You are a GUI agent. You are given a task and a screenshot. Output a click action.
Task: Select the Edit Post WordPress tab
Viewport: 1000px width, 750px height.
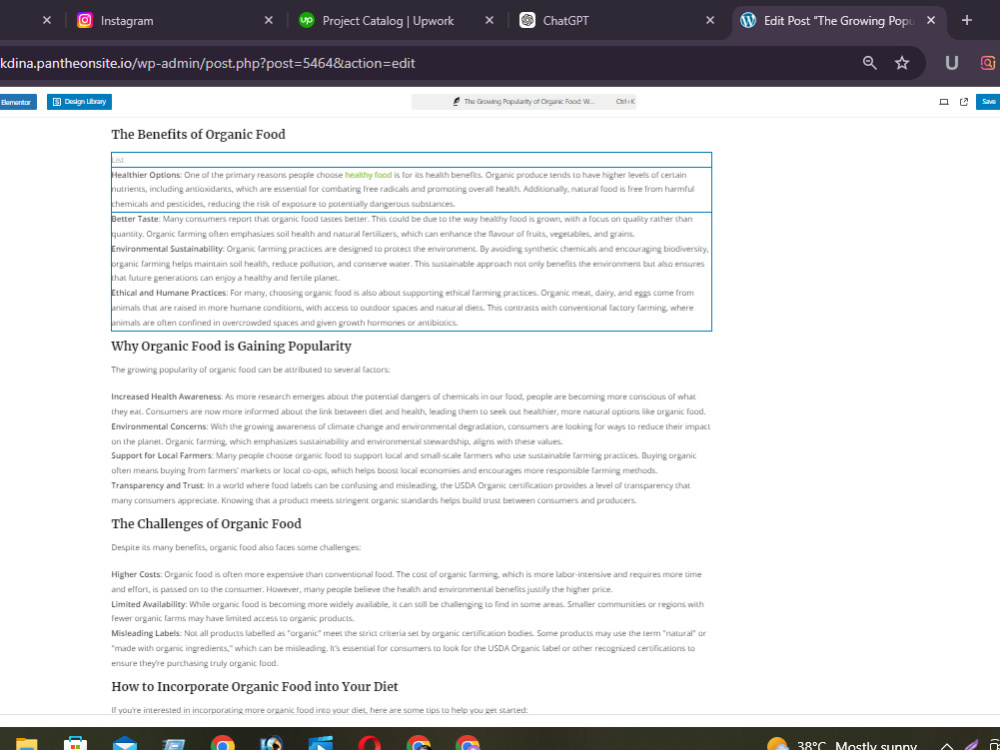[829, 20]
